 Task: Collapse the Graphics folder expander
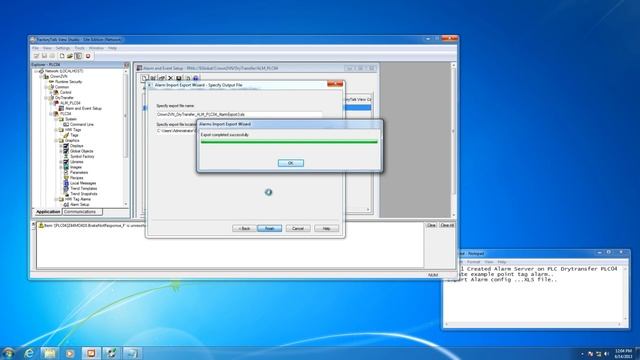click(x=56, y=140)
